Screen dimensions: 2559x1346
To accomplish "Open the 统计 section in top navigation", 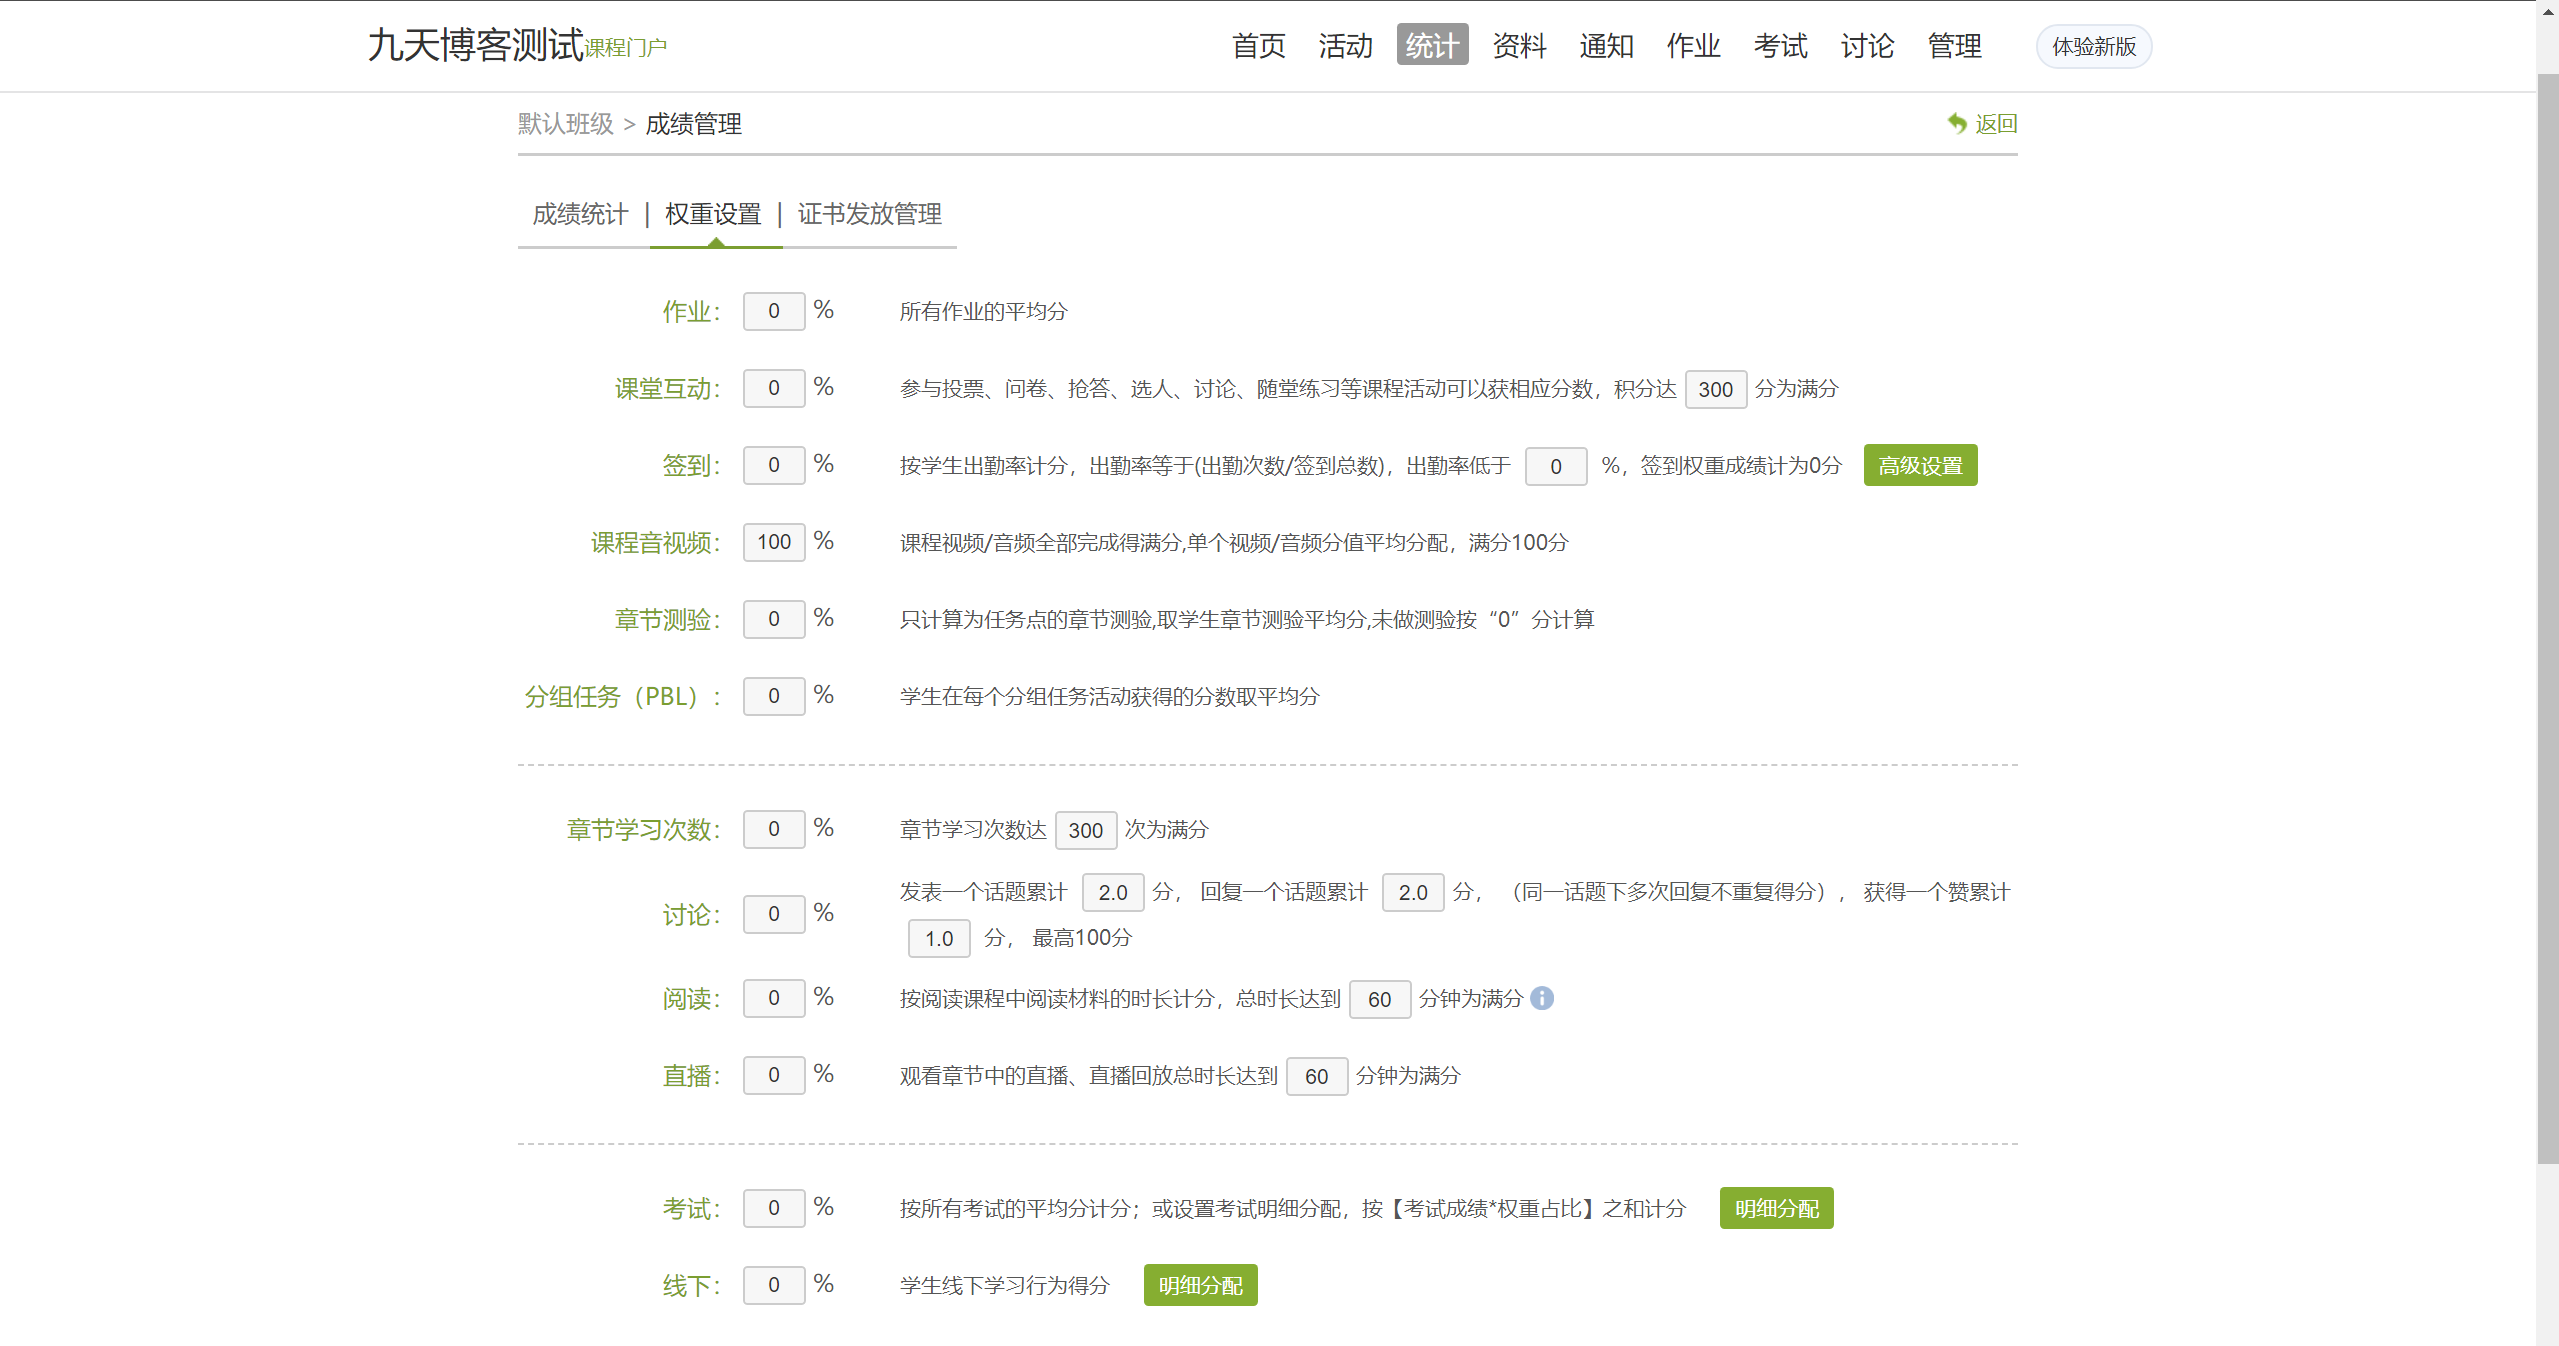I will [x=1432, y=45].
